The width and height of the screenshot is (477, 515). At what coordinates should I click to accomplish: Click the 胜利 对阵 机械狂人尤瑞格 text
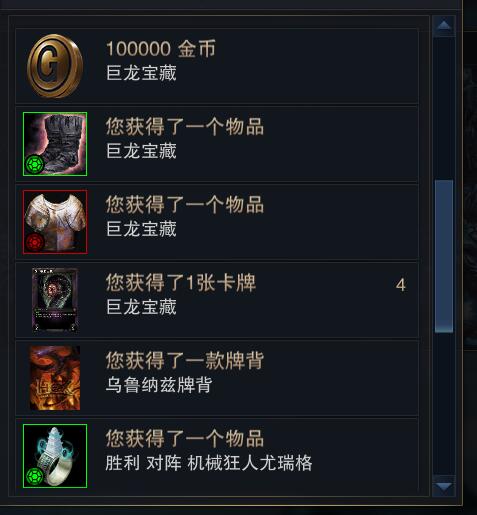[209, 463]
